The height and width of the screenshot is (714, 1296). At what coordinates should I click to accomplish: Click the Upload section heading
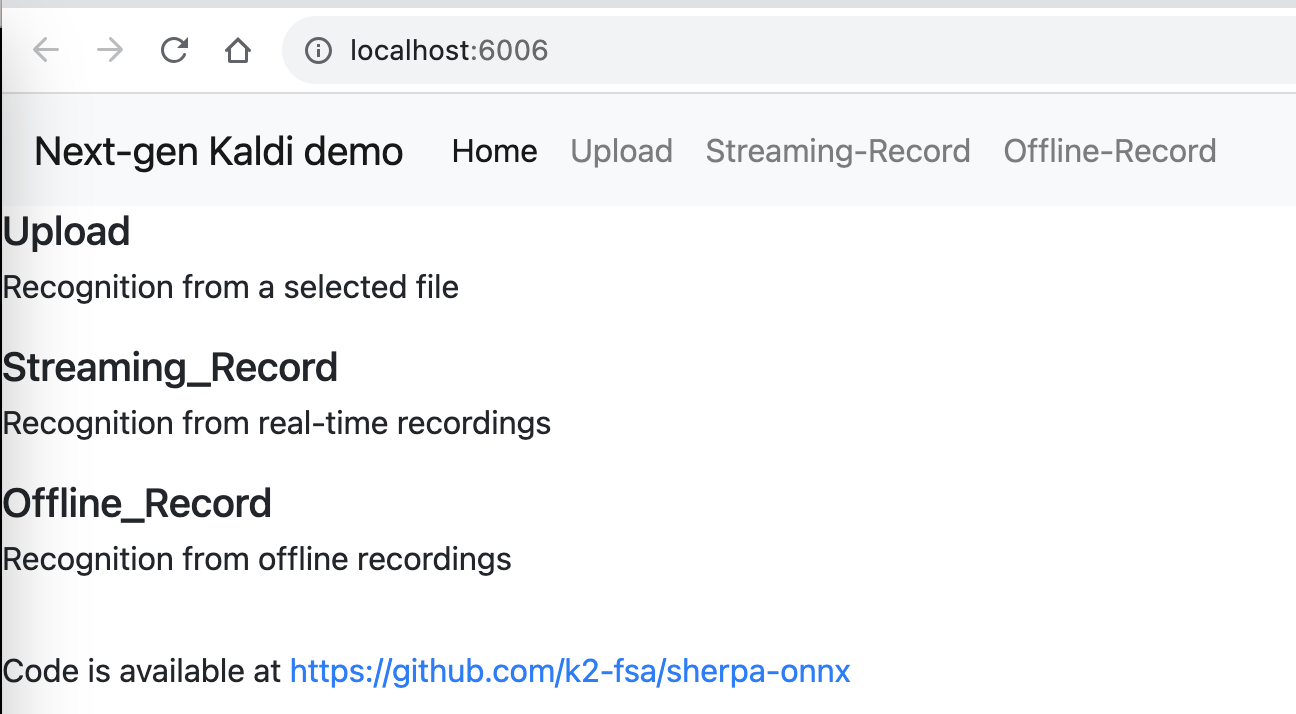[x=66, y=232]
